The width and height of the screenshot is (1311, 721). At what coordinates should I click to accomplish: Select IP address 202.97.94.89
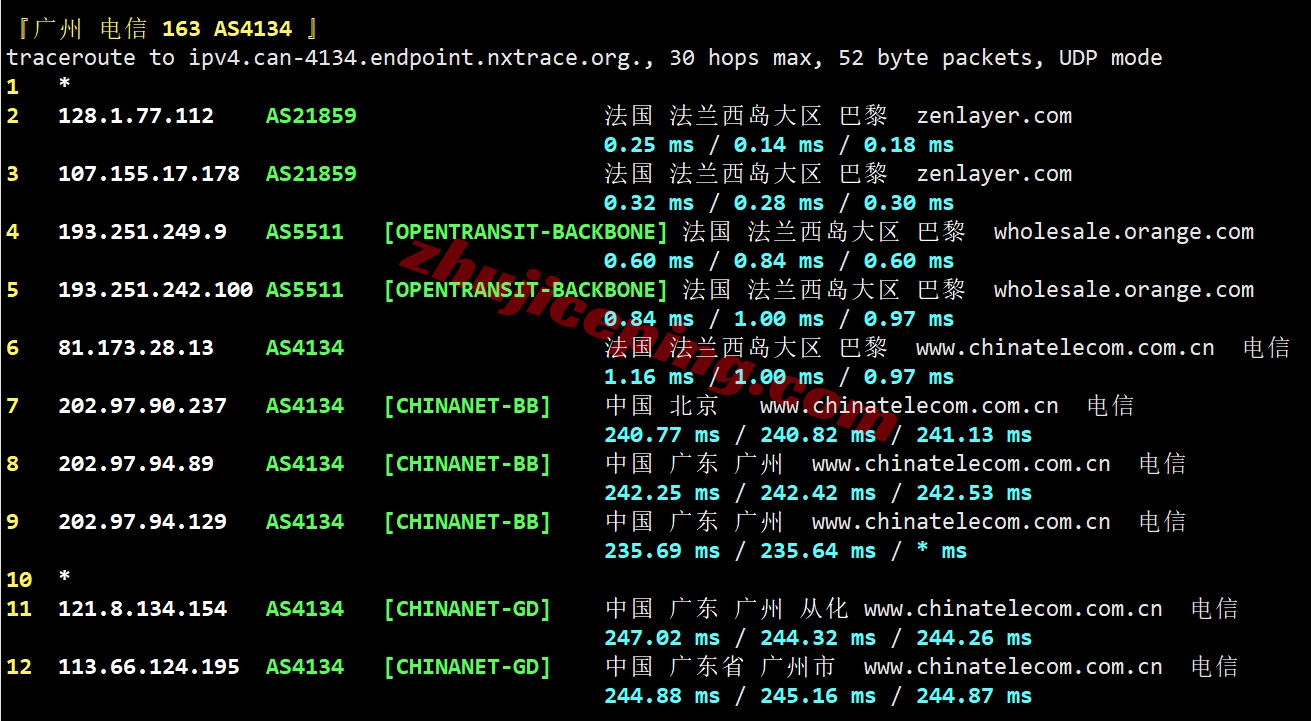point(136,464)
